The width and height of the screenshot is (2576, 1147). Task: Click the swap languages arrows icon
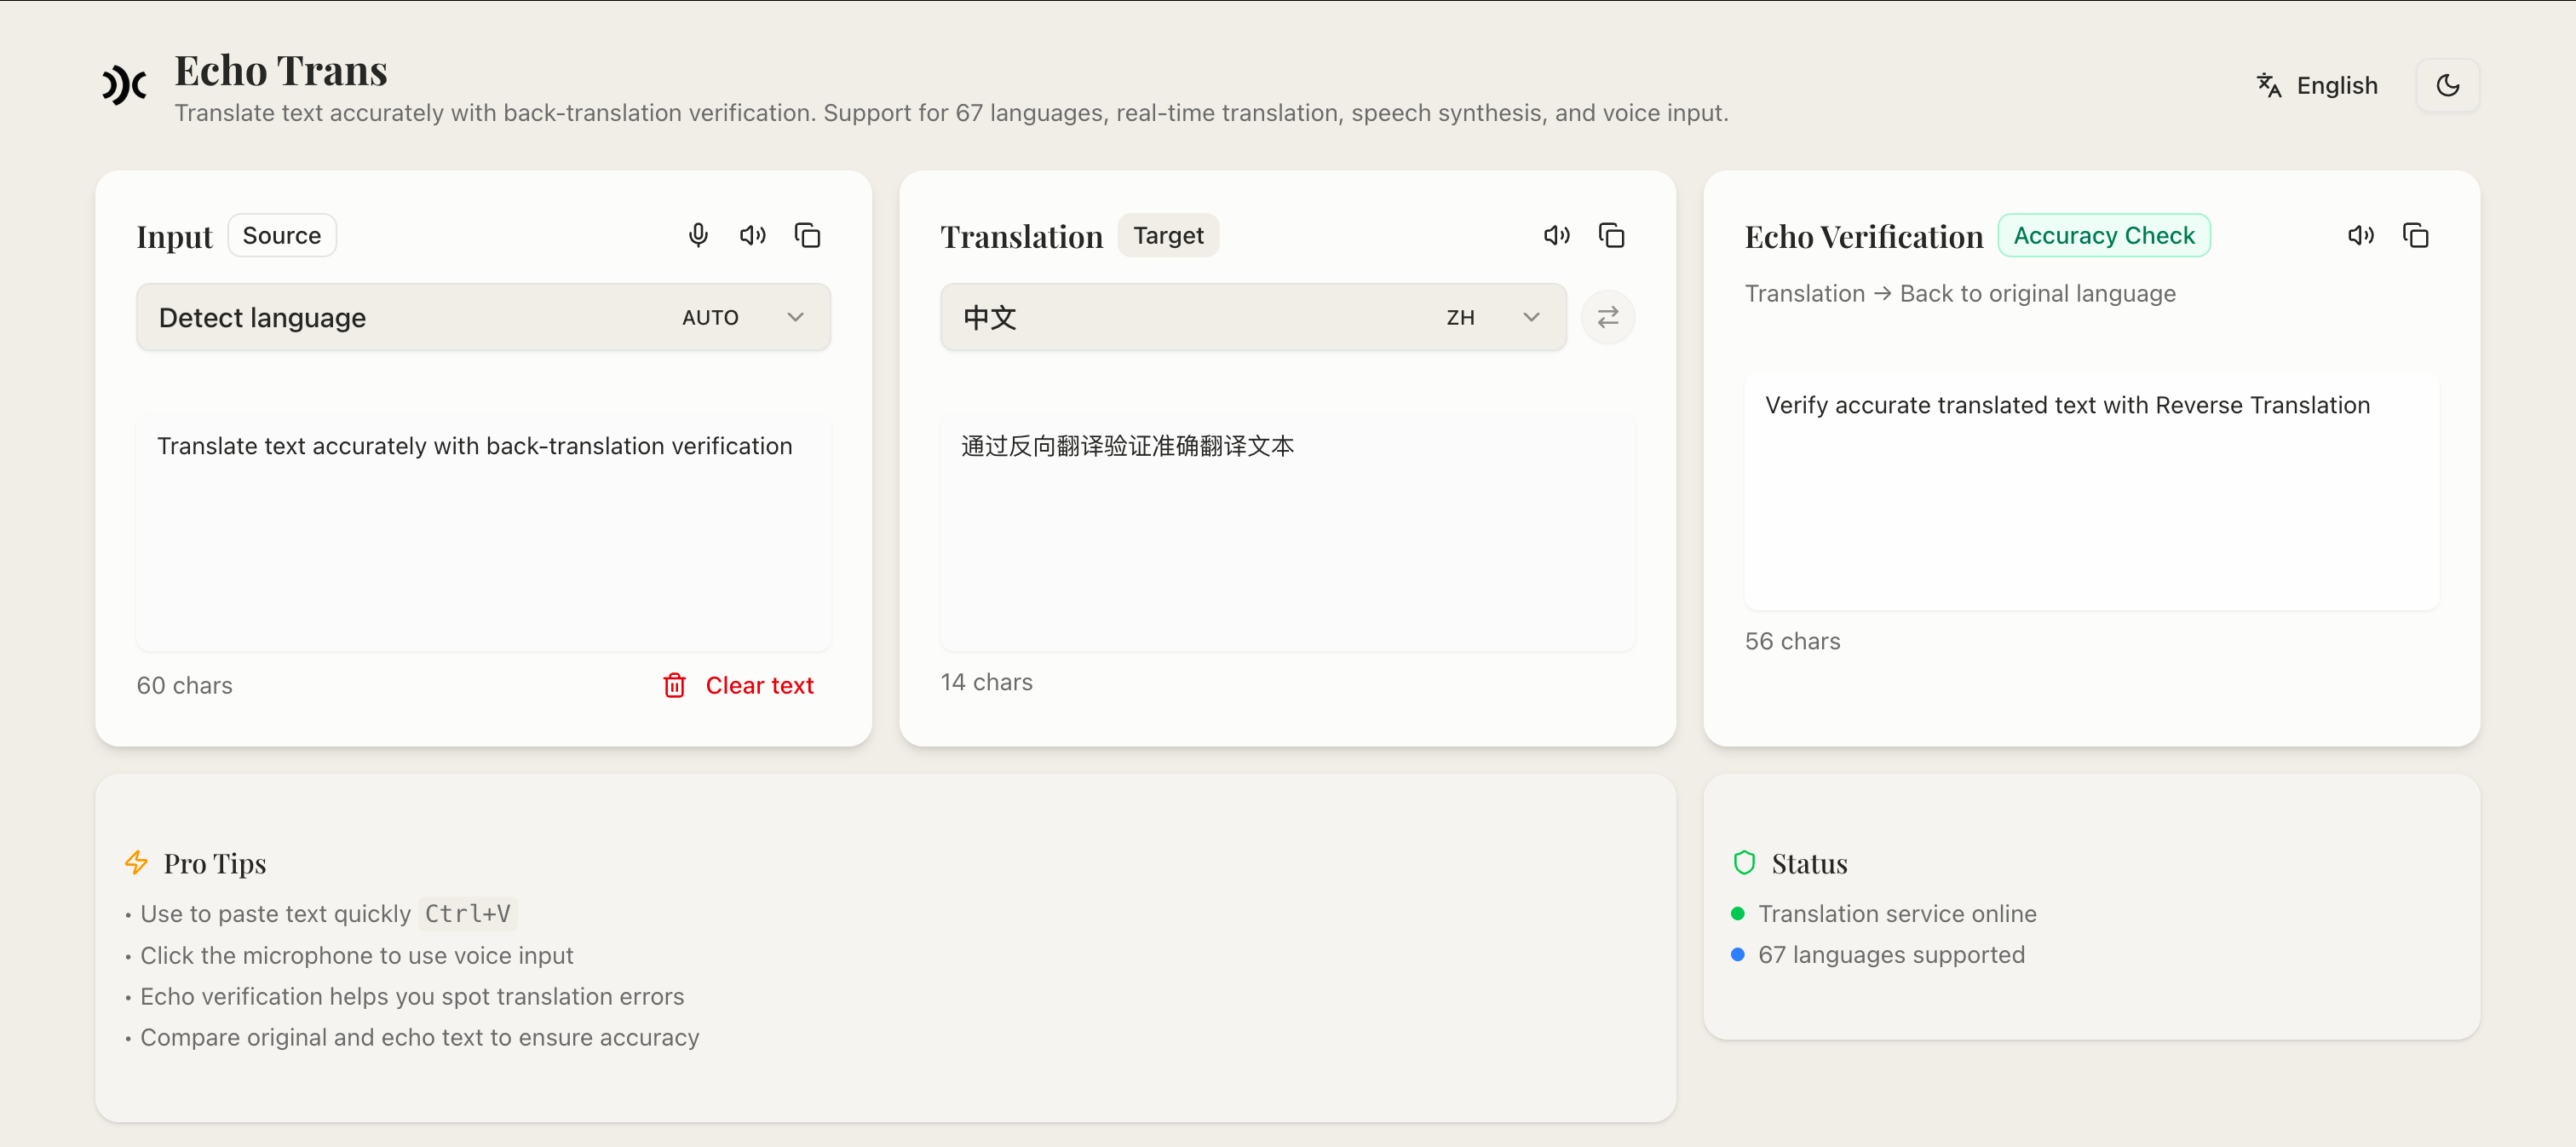point(1607,317)
